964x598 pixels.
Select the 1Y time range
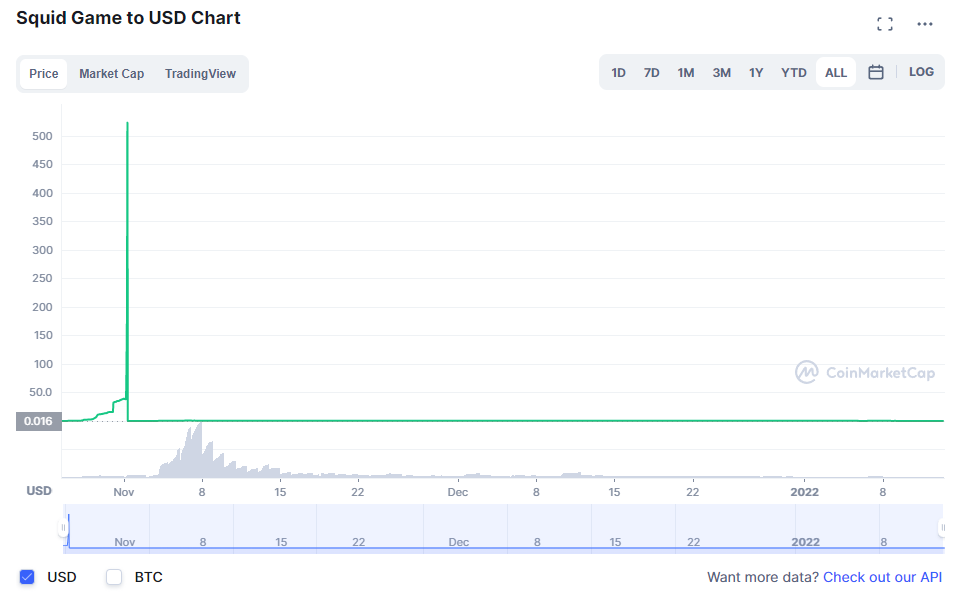point(756,73)
